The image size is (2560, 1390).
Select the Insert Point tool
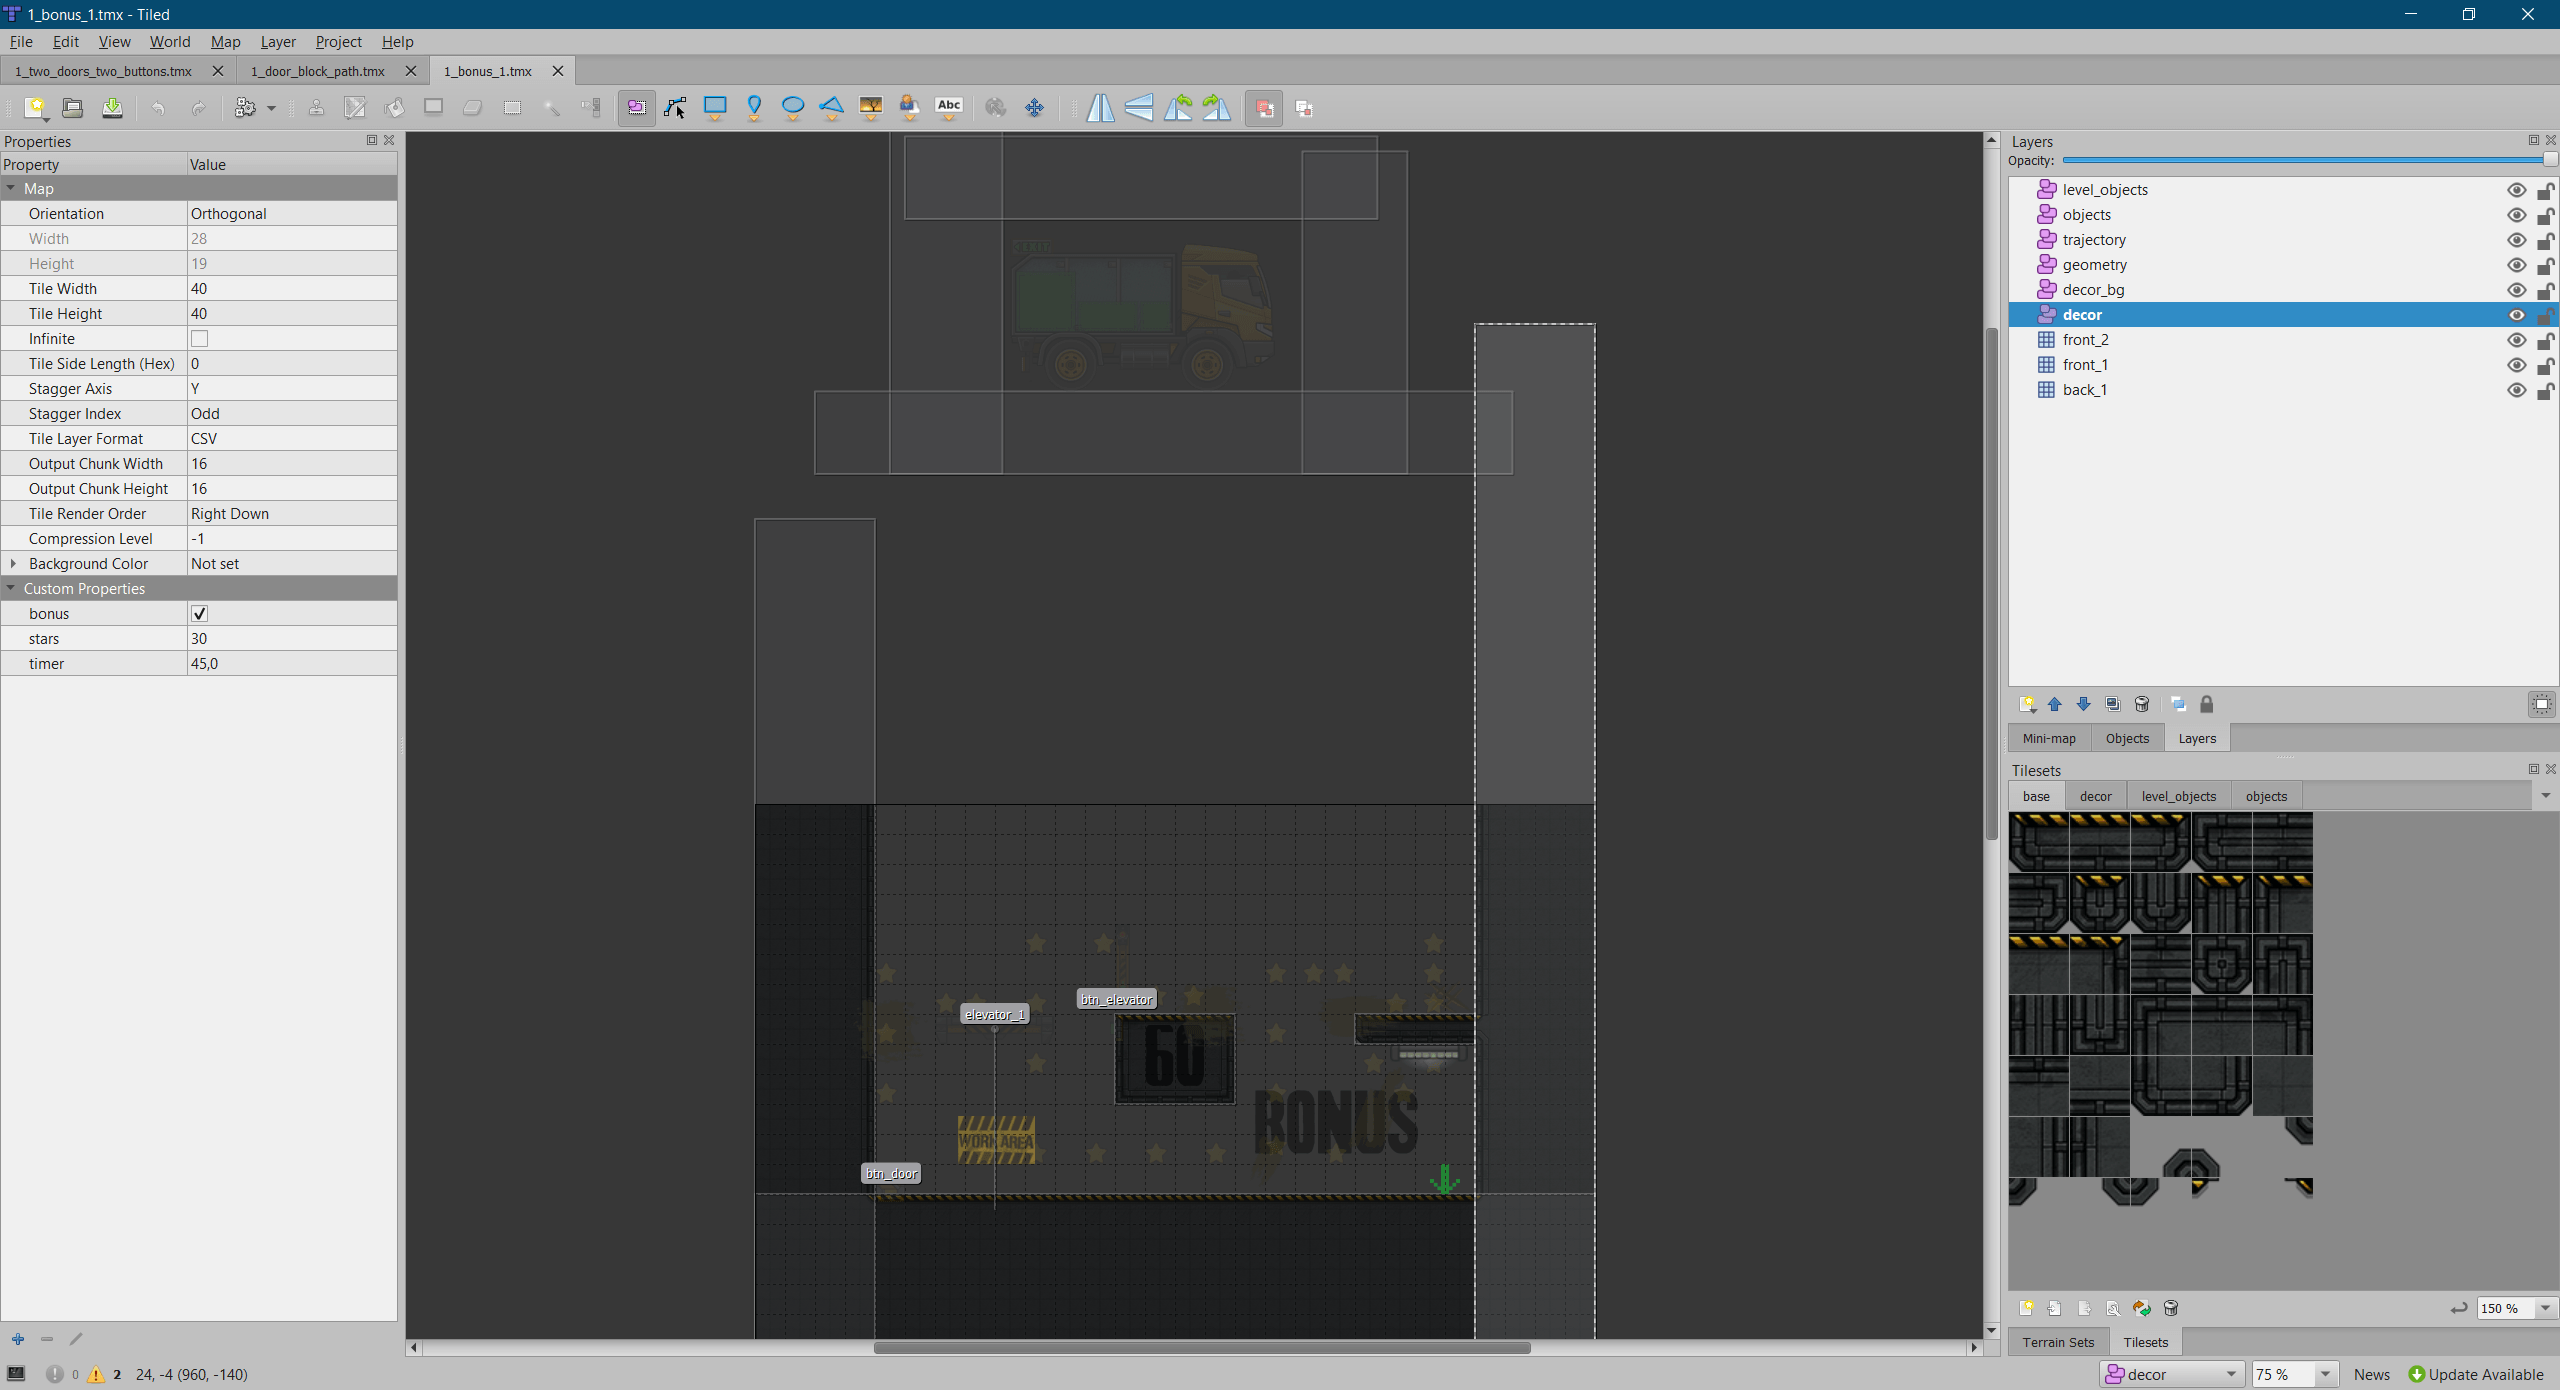pos(754,107)
